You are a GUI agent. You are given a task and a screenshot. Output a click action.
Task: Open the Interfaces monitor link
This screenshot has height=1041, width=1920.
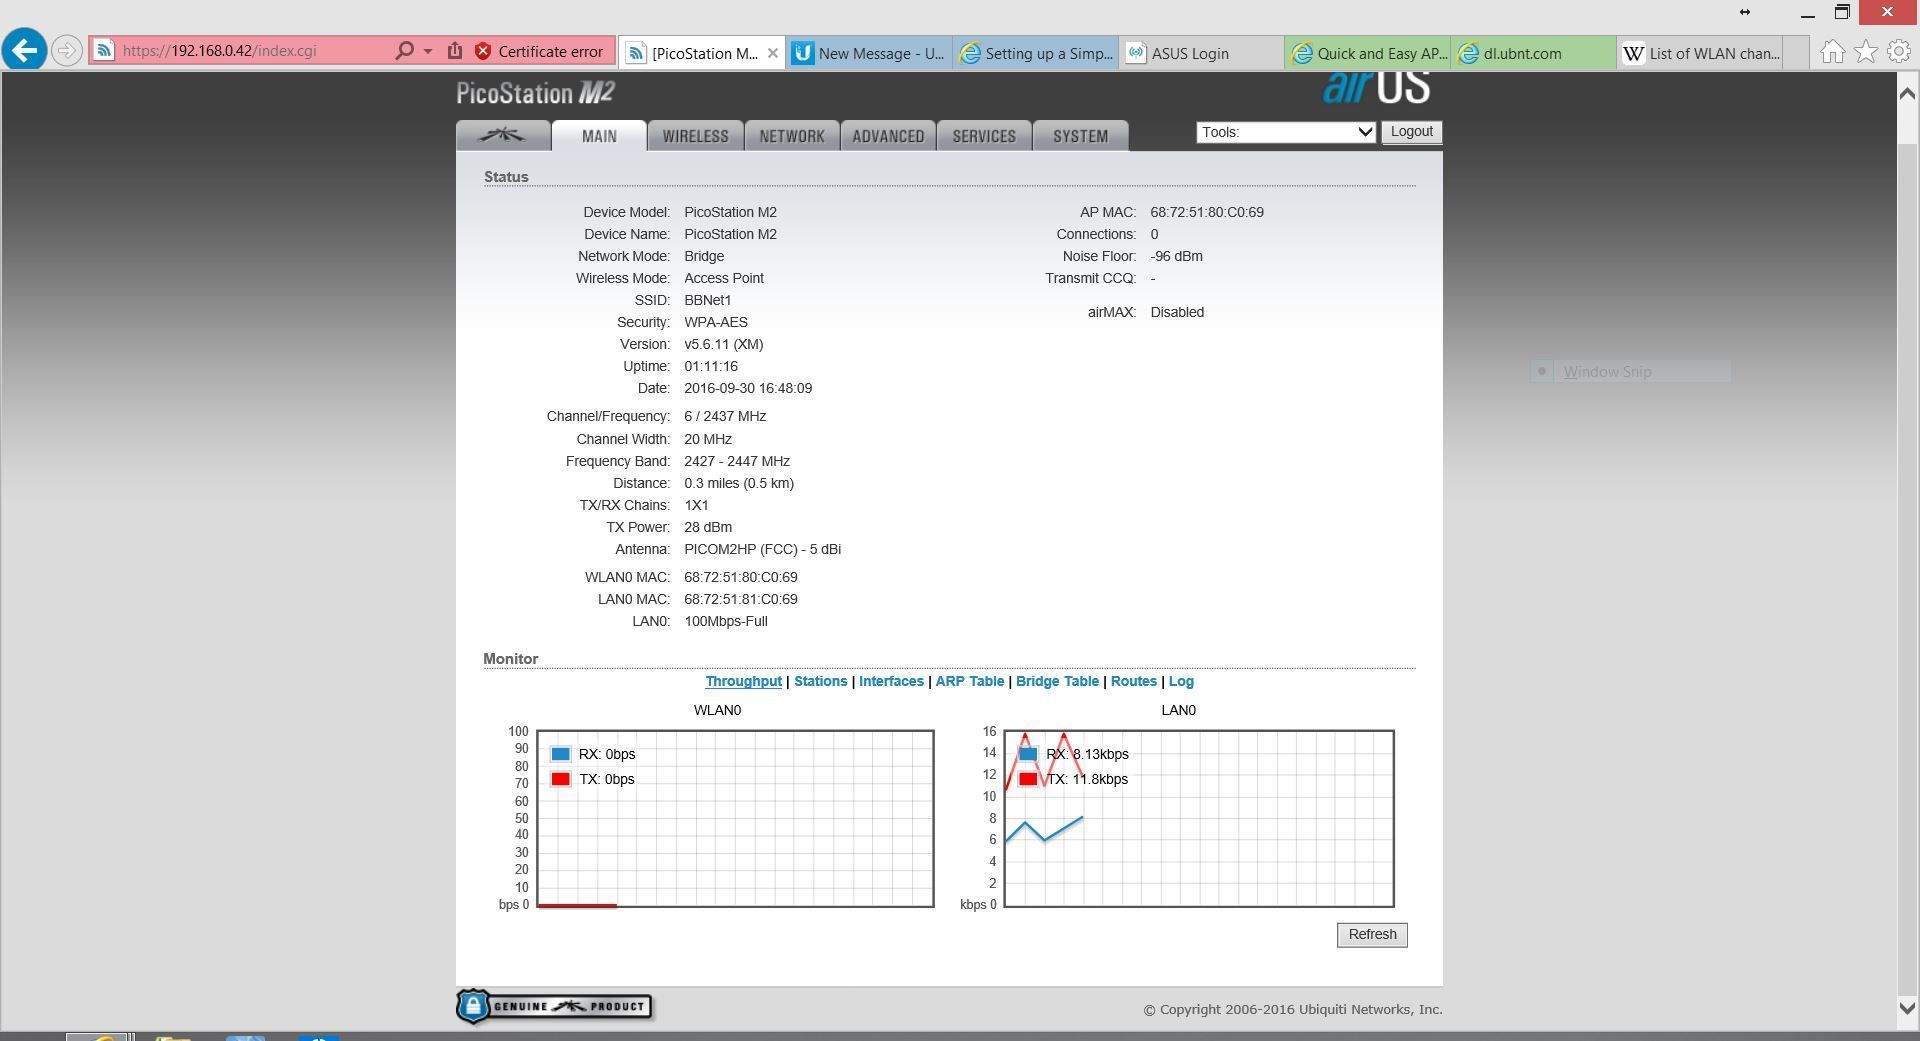(x=891, y=681)
